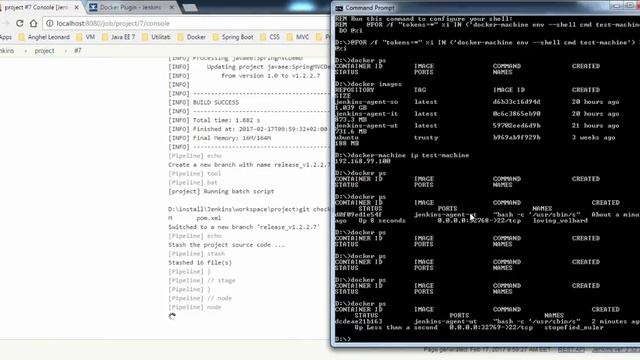Click the '[Pipeline] // stage' log line
640x360 pixels.
pyautogui.click(x=202, y=281)
